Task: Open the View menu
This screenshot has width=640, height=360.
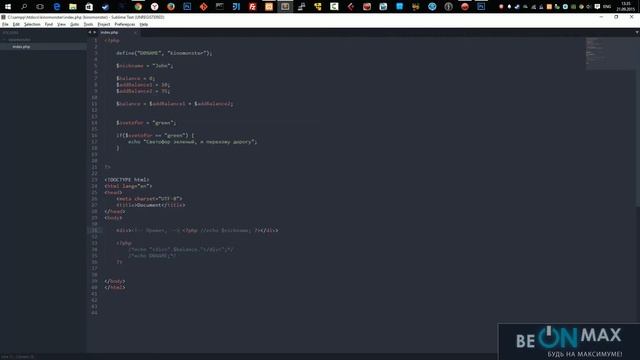Action: coord(61,24)
